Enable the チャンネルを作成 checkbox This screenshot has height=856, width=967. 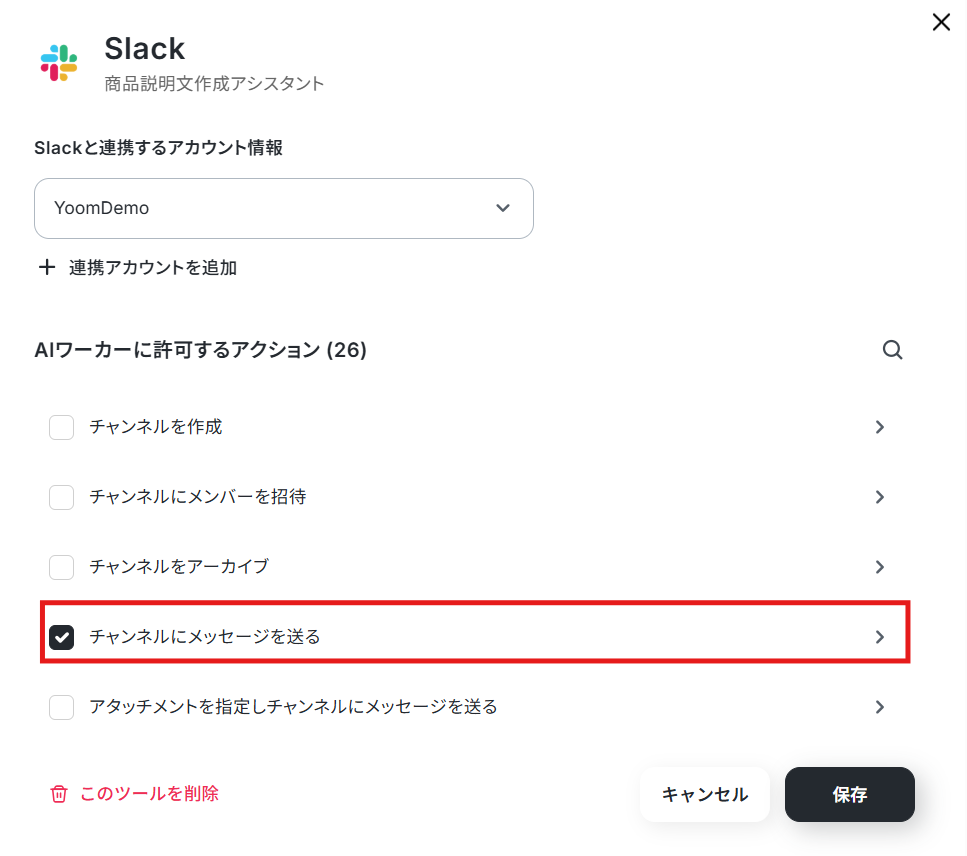[62, 427]
